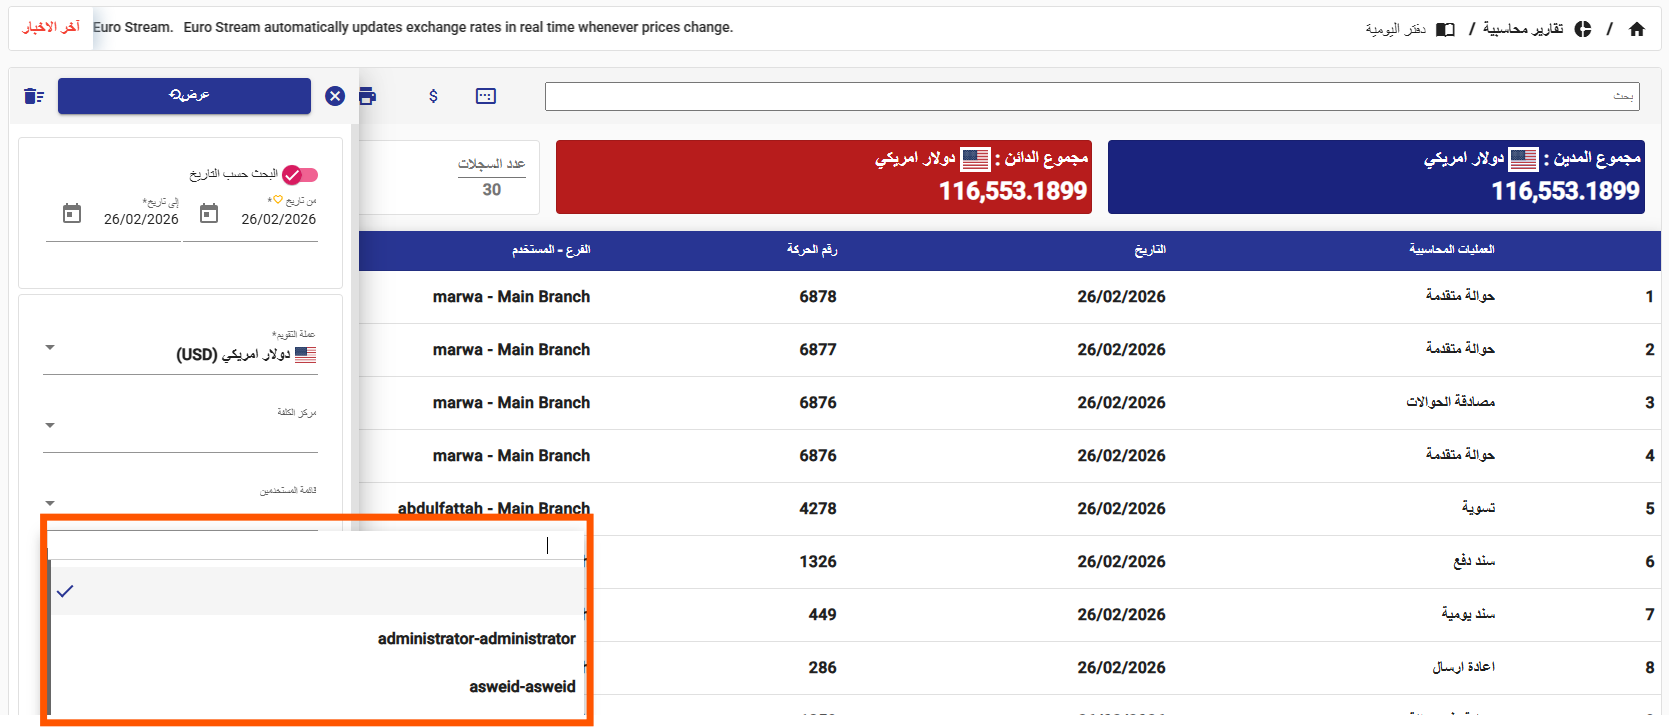Click the clear filters trash icon

(x=34, y=96)
